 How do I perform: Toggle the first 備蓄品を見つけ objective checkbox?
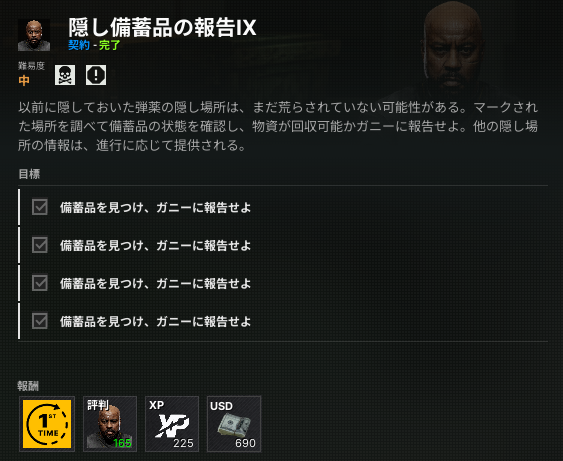click(x=39, y=207)
